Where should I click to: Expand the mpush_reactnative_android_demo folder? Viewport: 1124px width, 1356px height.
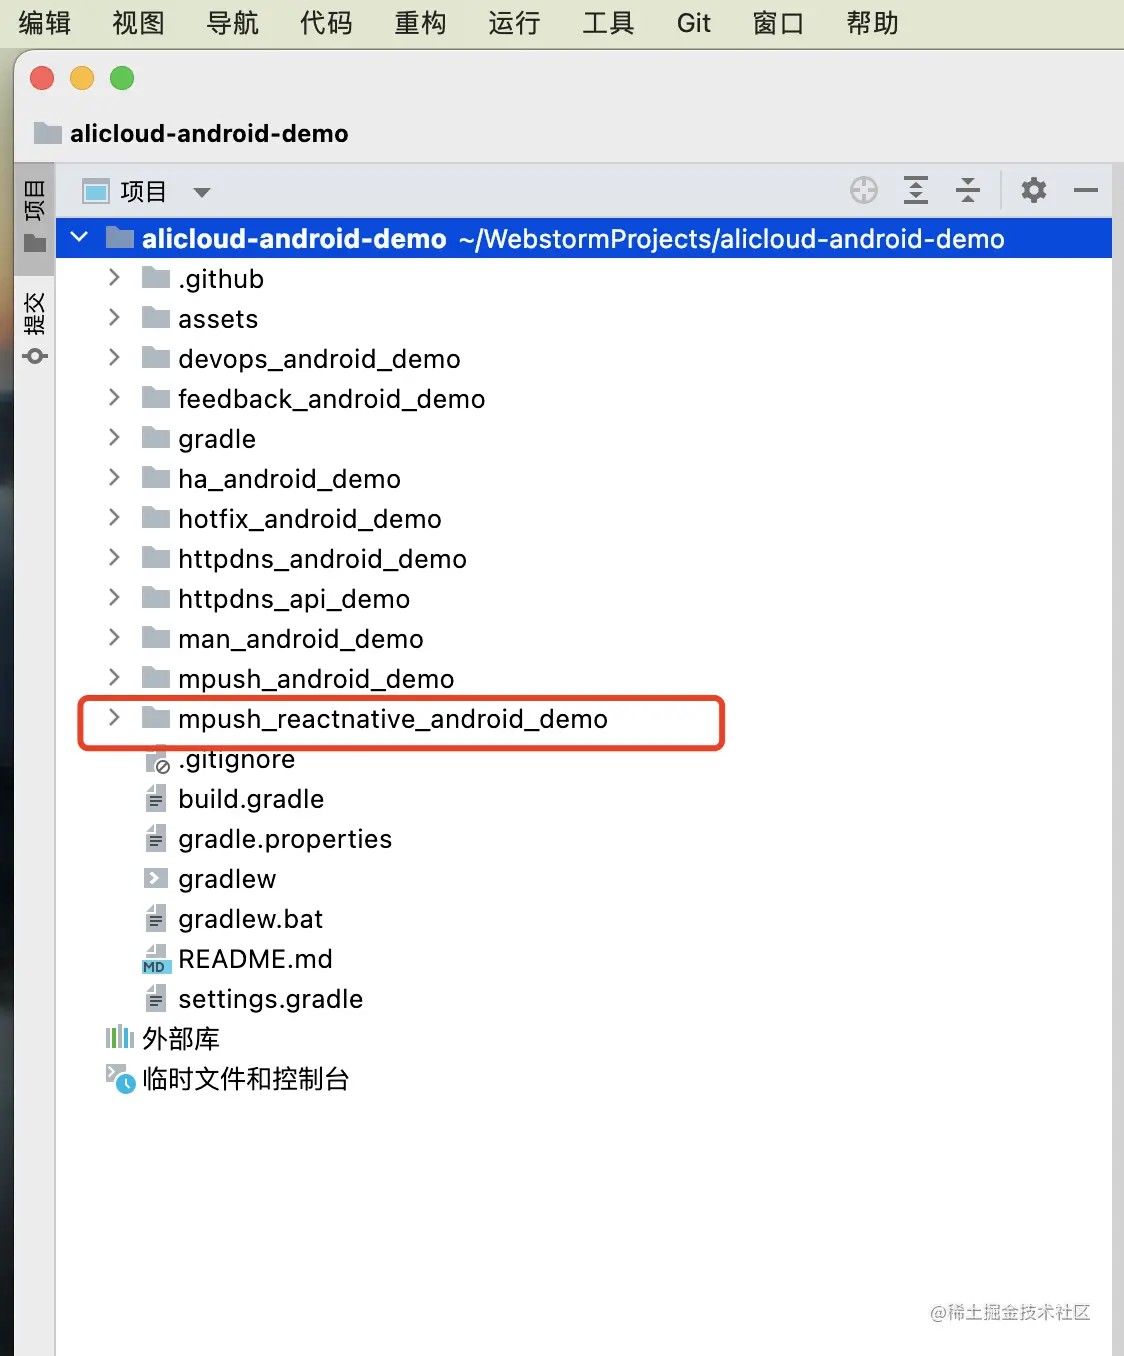click(x=114, y=718)
